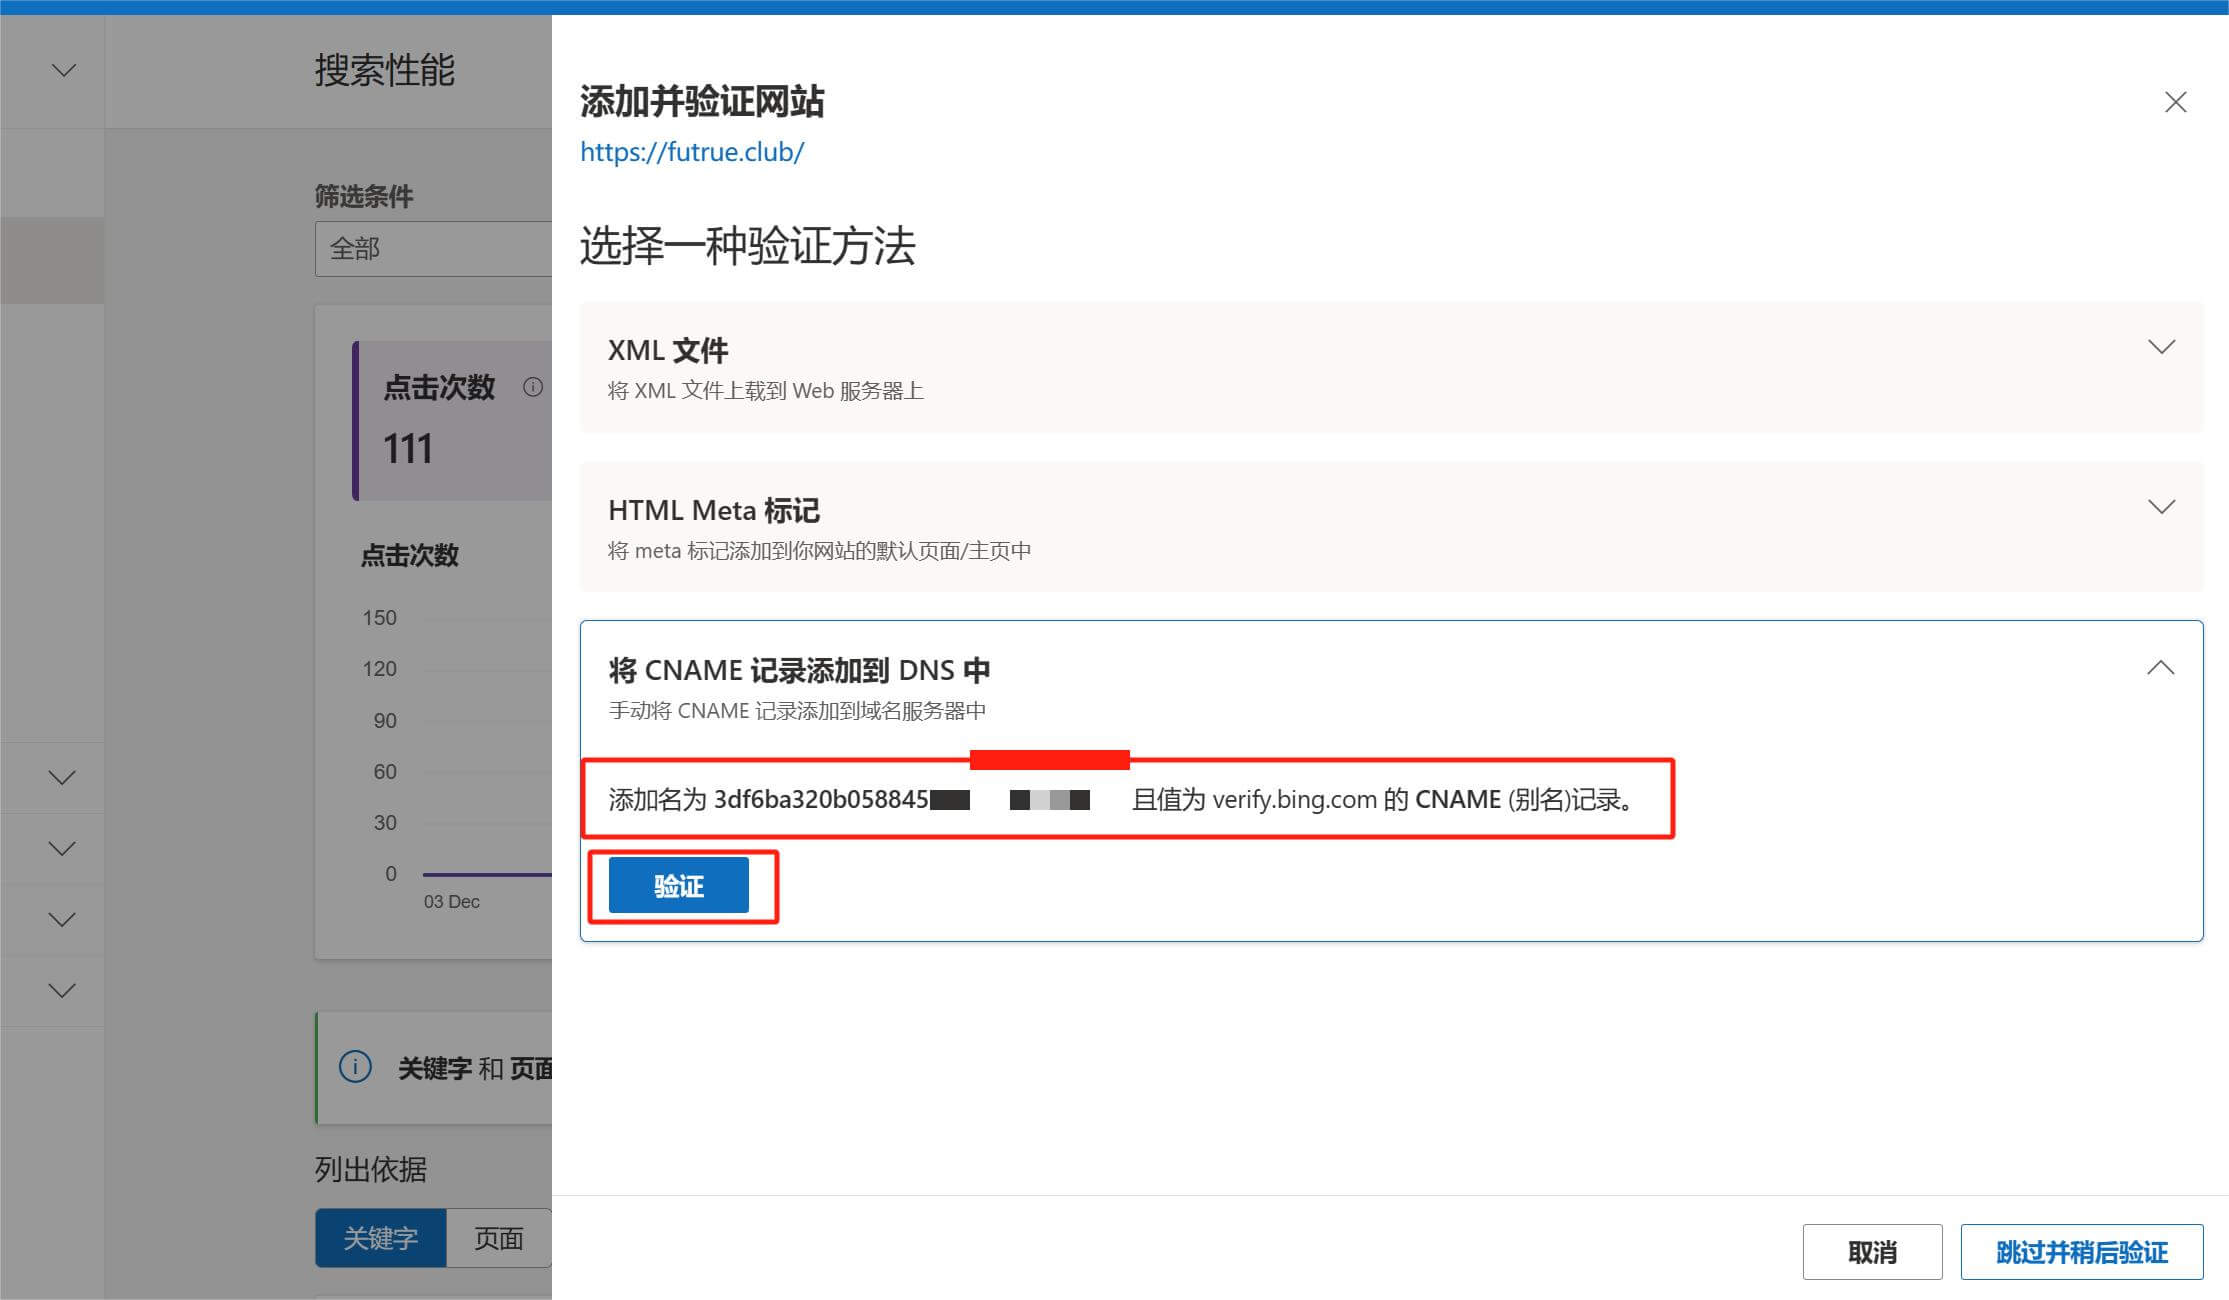Click the 验证 button to verify the CNAME record
The height and width of the screenshot is (1300, 2229).
click(x=678, y=885)
